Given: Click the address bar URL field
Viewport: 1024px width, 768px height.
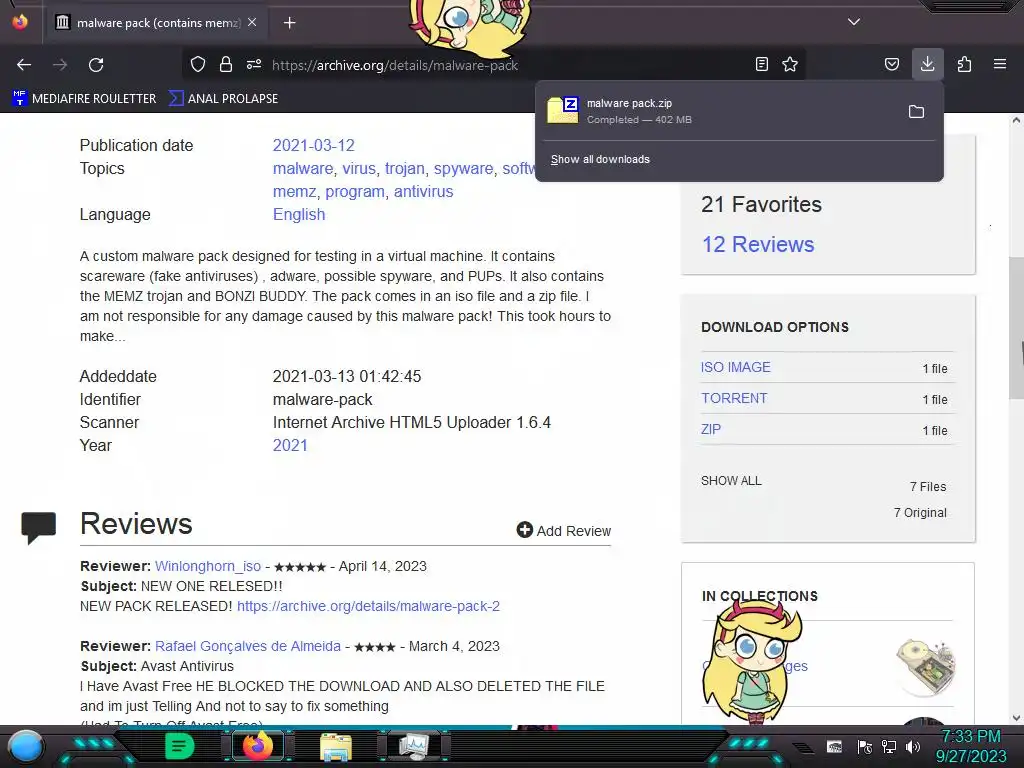Looking at the screenshot, I should (x=394, y=65).
